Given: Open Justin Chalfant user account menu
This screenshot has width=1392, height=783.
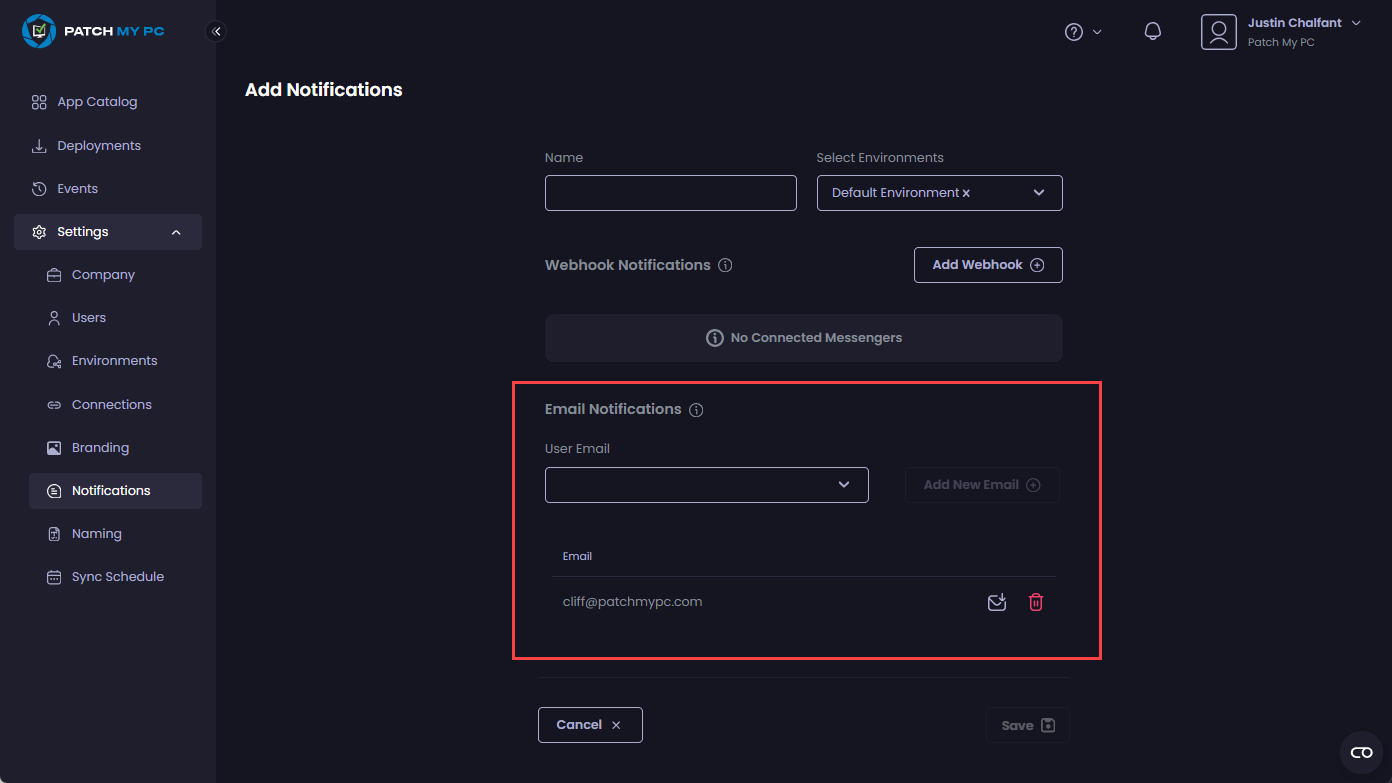Looking at the screenshot, I should [x=1283, y=32].
